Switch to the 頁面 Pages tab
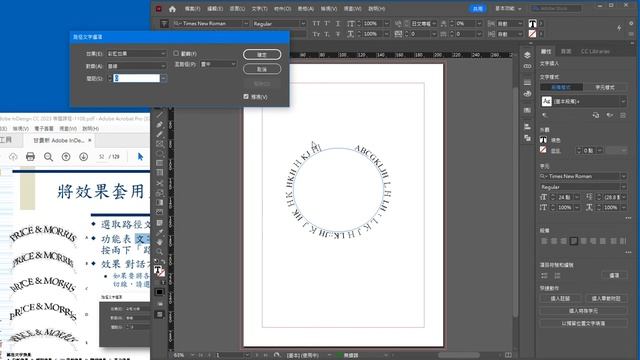Screen dimensions: 640x360 [566, 51]
